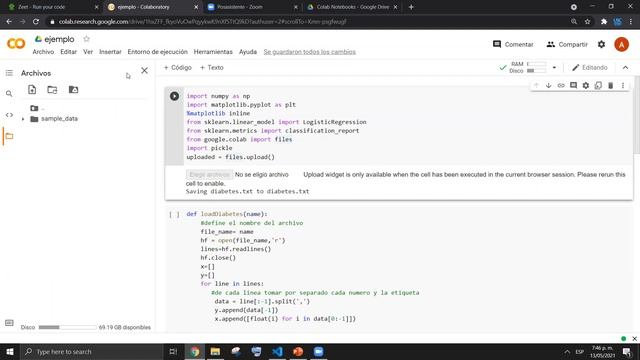Open Visual Studio Code from taskbar
Image resolution: width=640 pixels, height=360 pixels.
(x=277, y=351)
